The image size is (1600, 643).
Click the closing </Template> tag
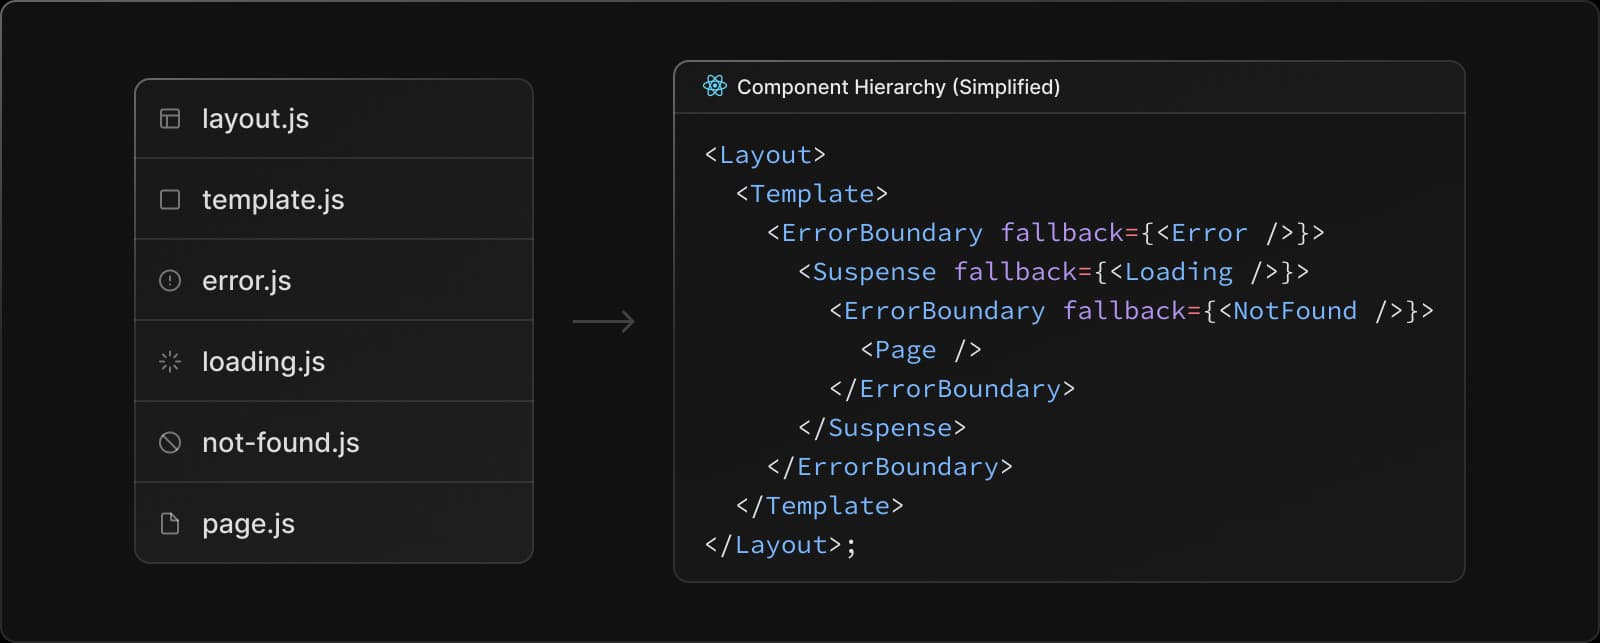tap(819, 506)
